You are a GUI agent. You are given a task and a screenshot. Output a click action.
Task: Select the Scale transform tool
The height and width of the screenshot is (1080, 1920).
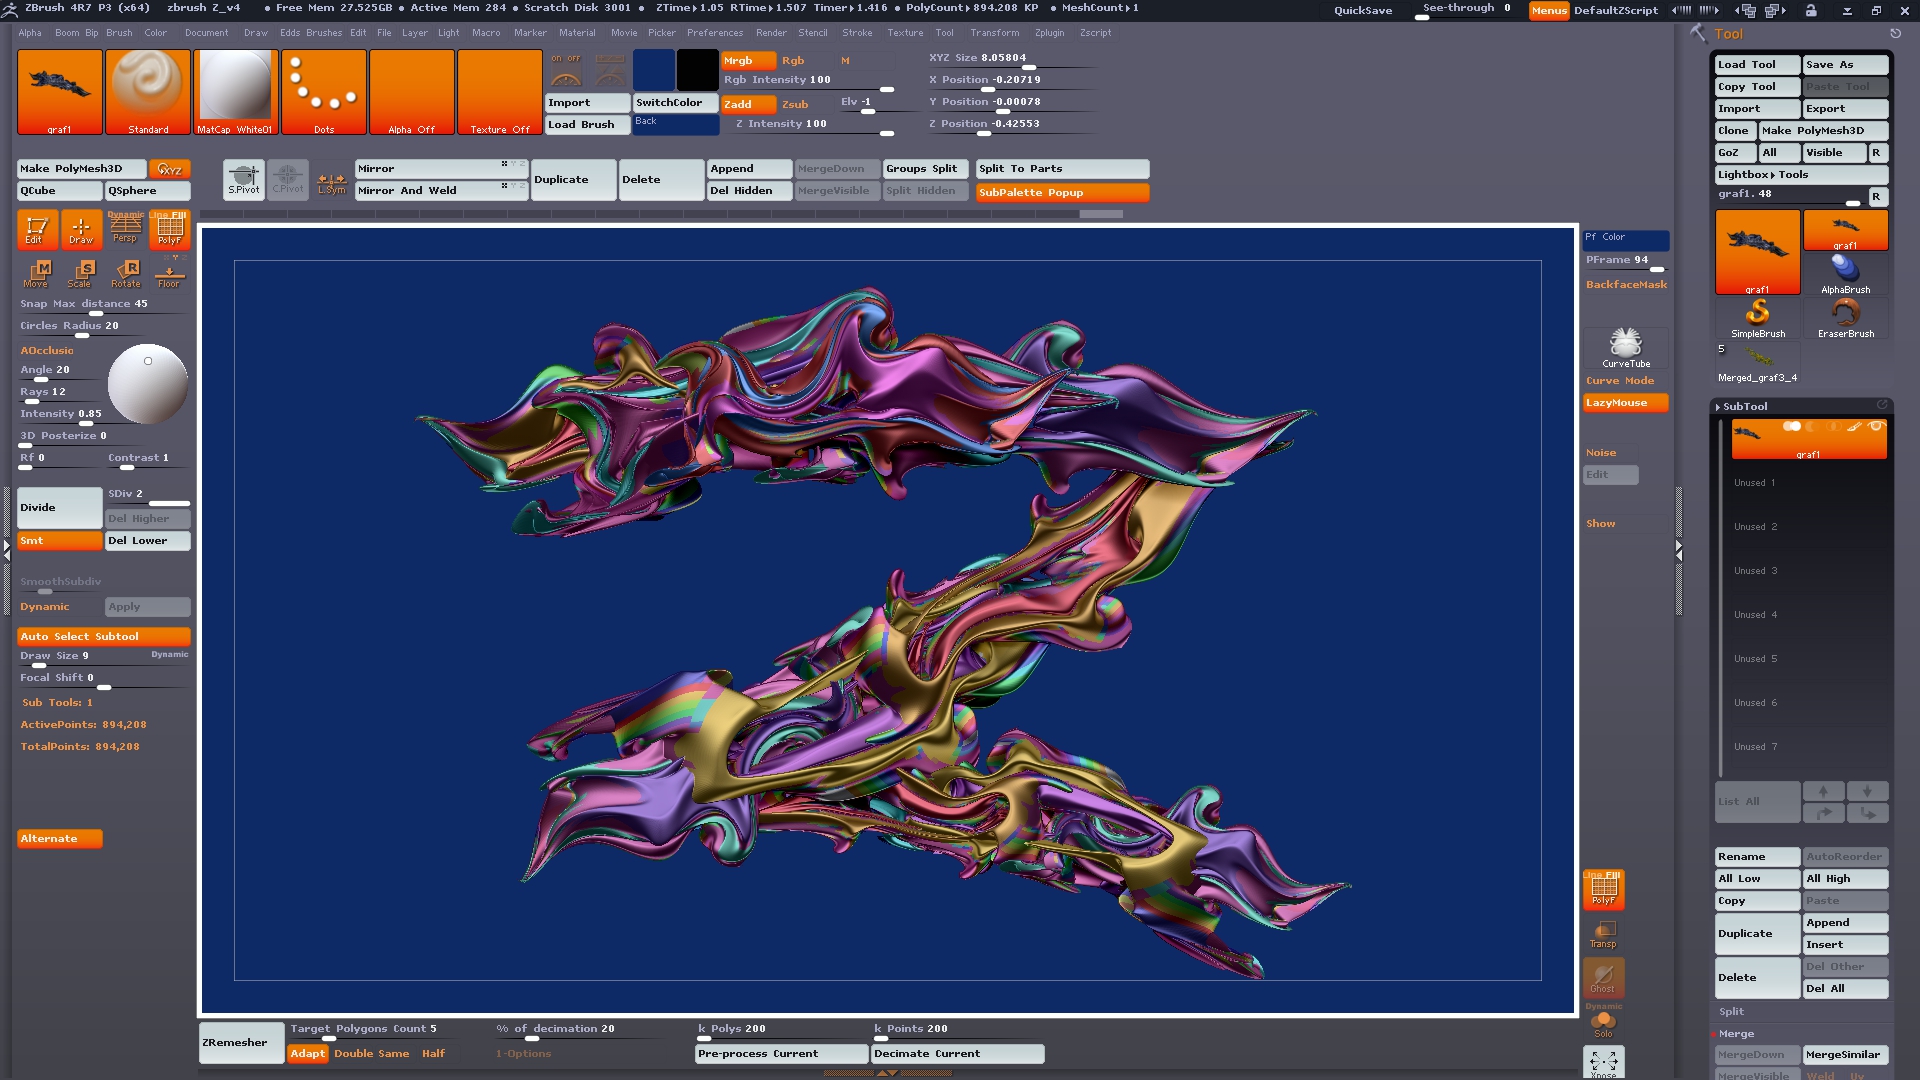point(81,273)
